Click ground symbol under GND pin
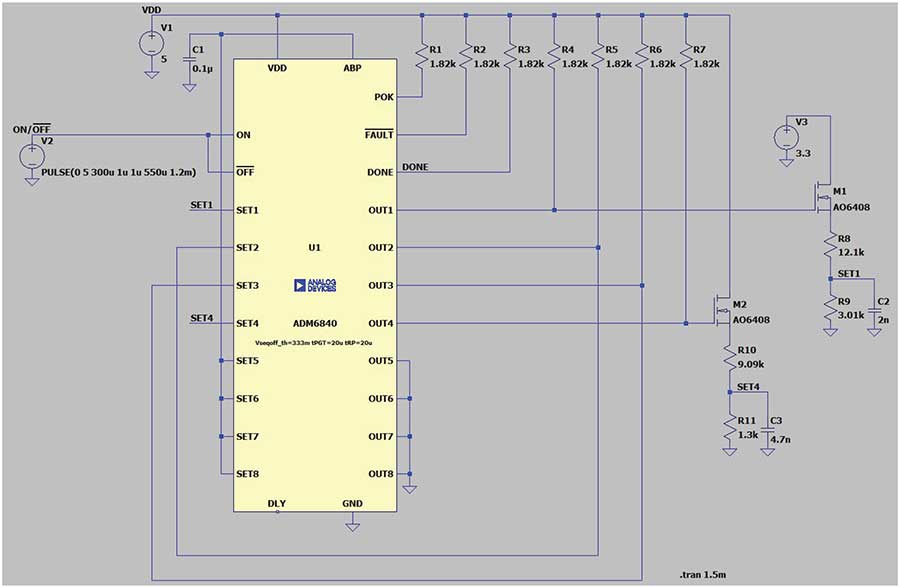The height and width of the screenshot is (588, 900). tap(352, 527)
